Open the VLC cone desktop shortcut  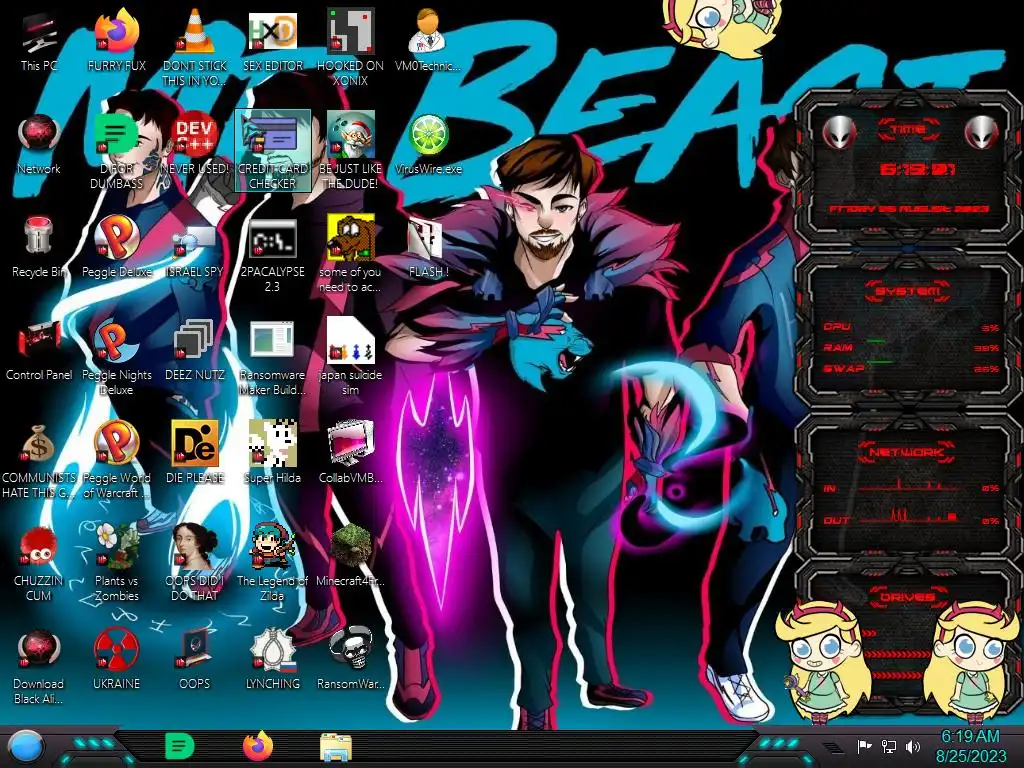195,47
